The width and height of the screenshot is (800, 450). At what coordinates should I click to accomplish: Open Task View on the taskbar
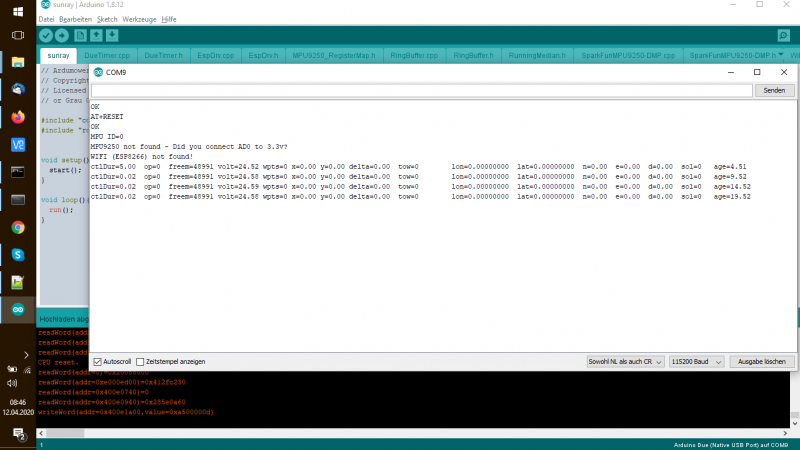pyautogui.click(x=18, y=35)
